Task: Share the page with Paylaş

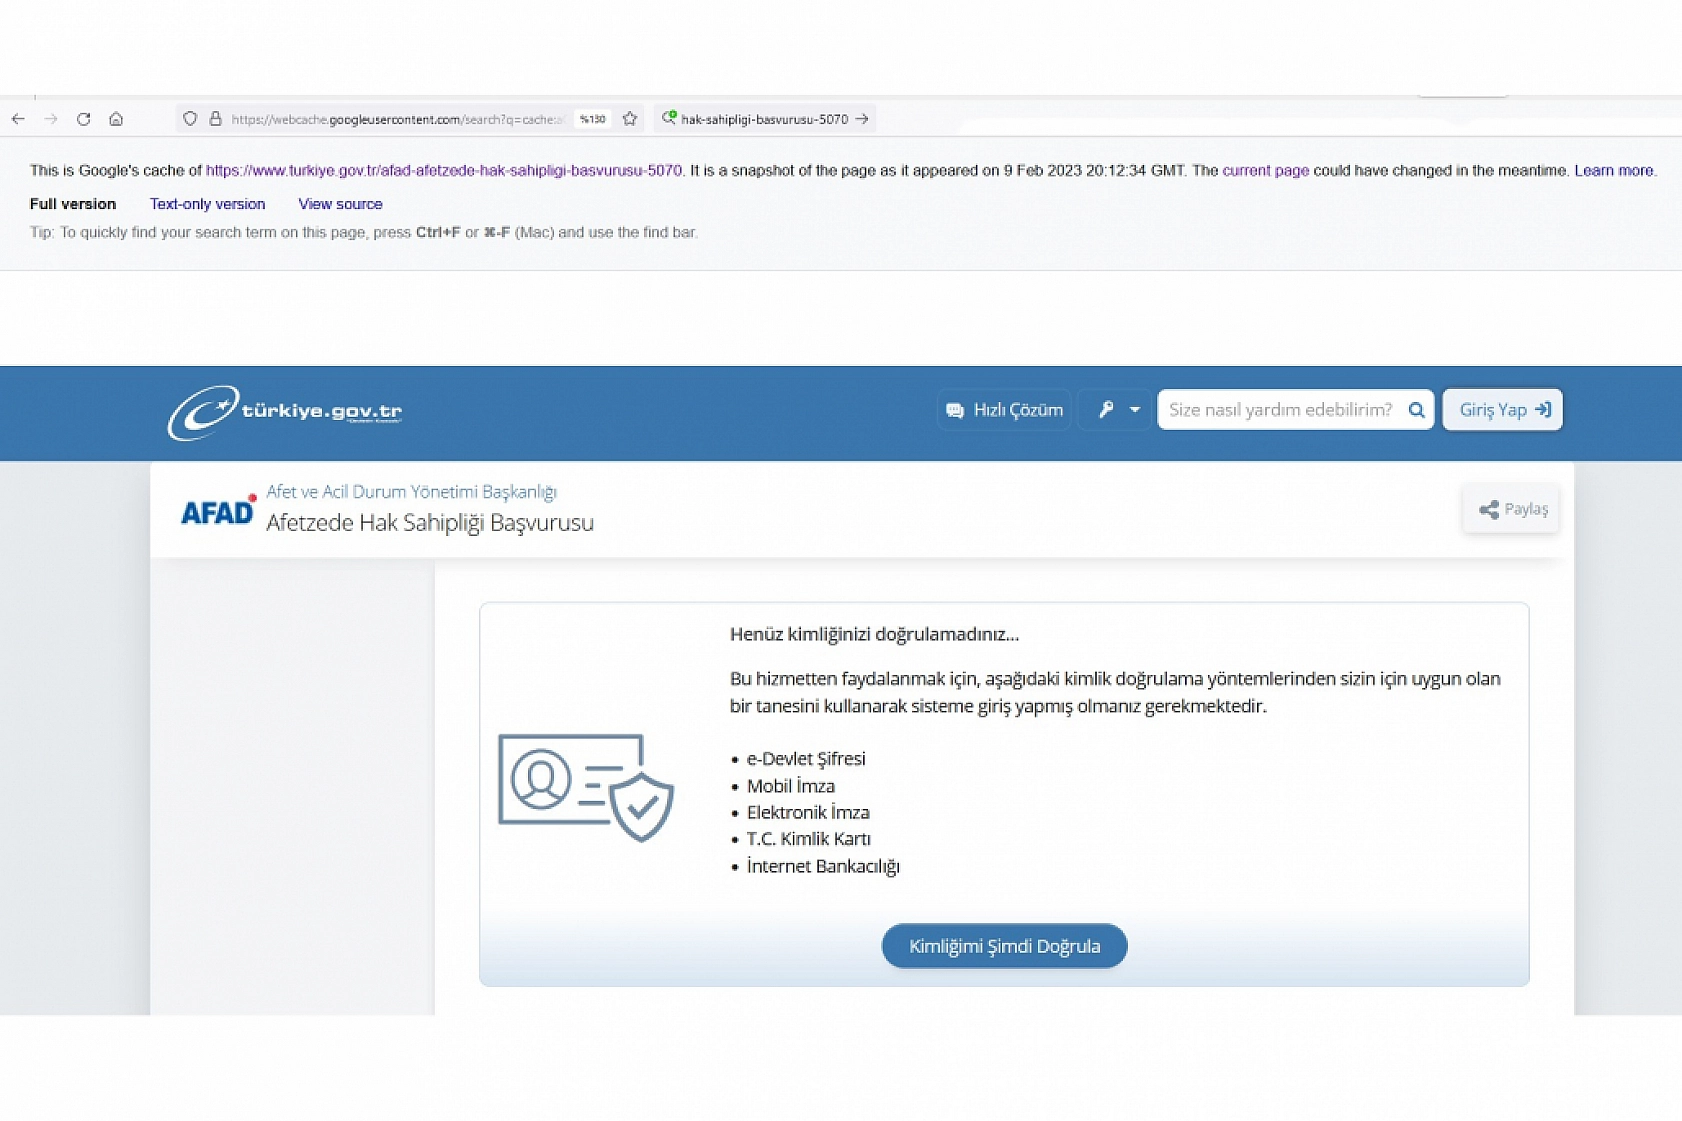Action: click(x=1512, y=509)
